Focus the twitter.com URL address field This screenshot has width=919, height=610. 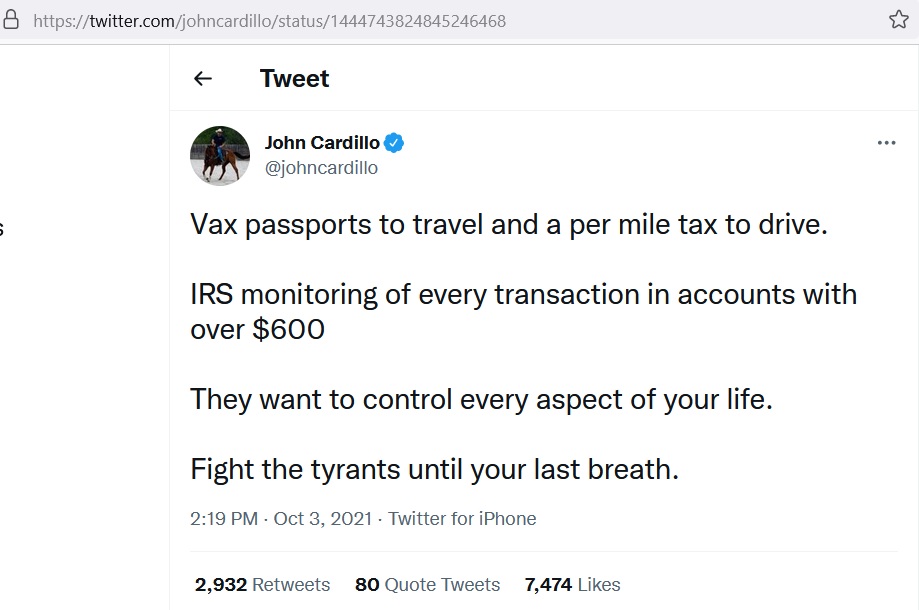click(x=270, y=20)
